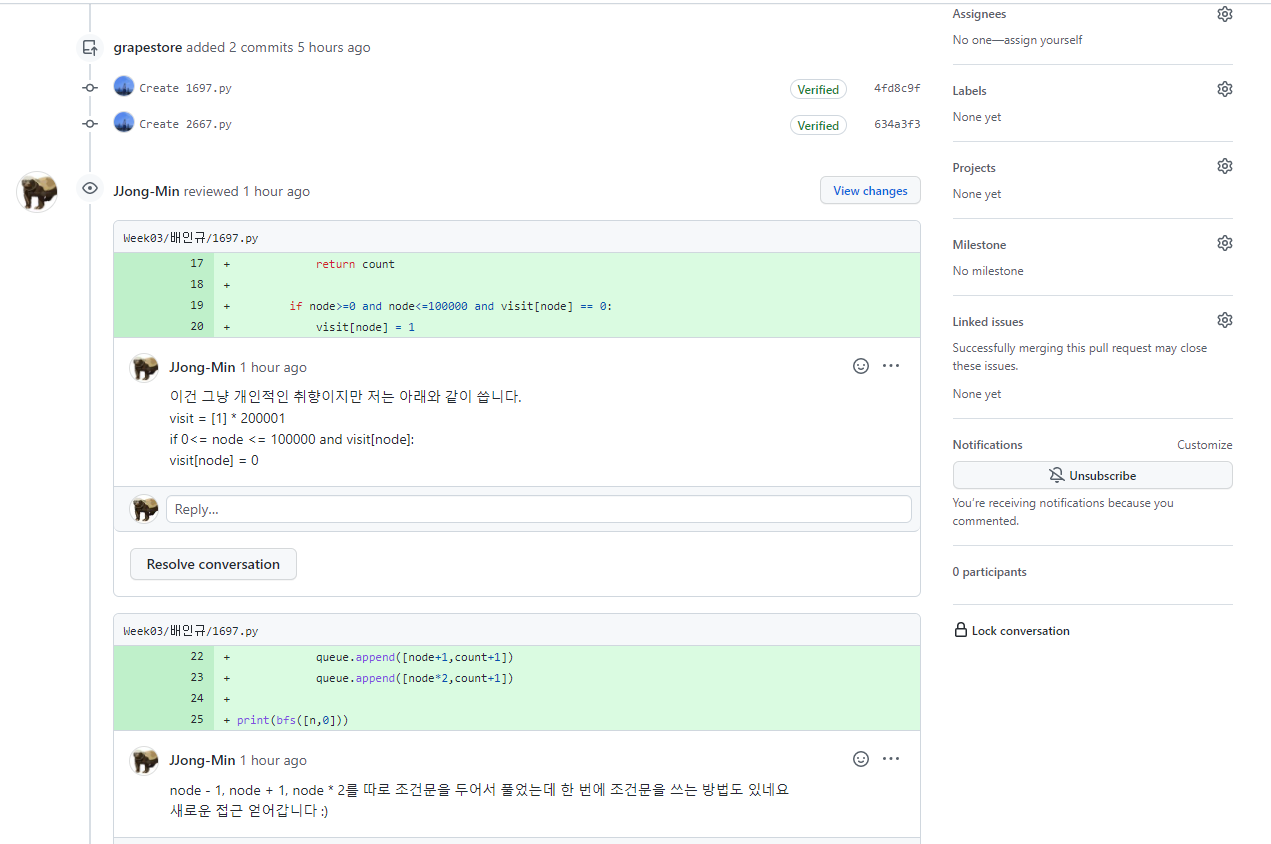Click the lock icon for Lock conversation
1271x844 pixels.
coord(961,630)
